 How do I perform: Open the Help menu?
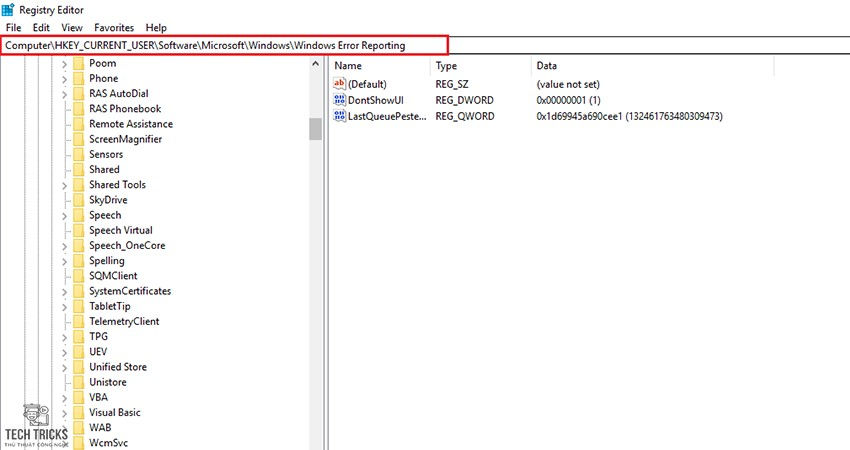coord(156,28)
